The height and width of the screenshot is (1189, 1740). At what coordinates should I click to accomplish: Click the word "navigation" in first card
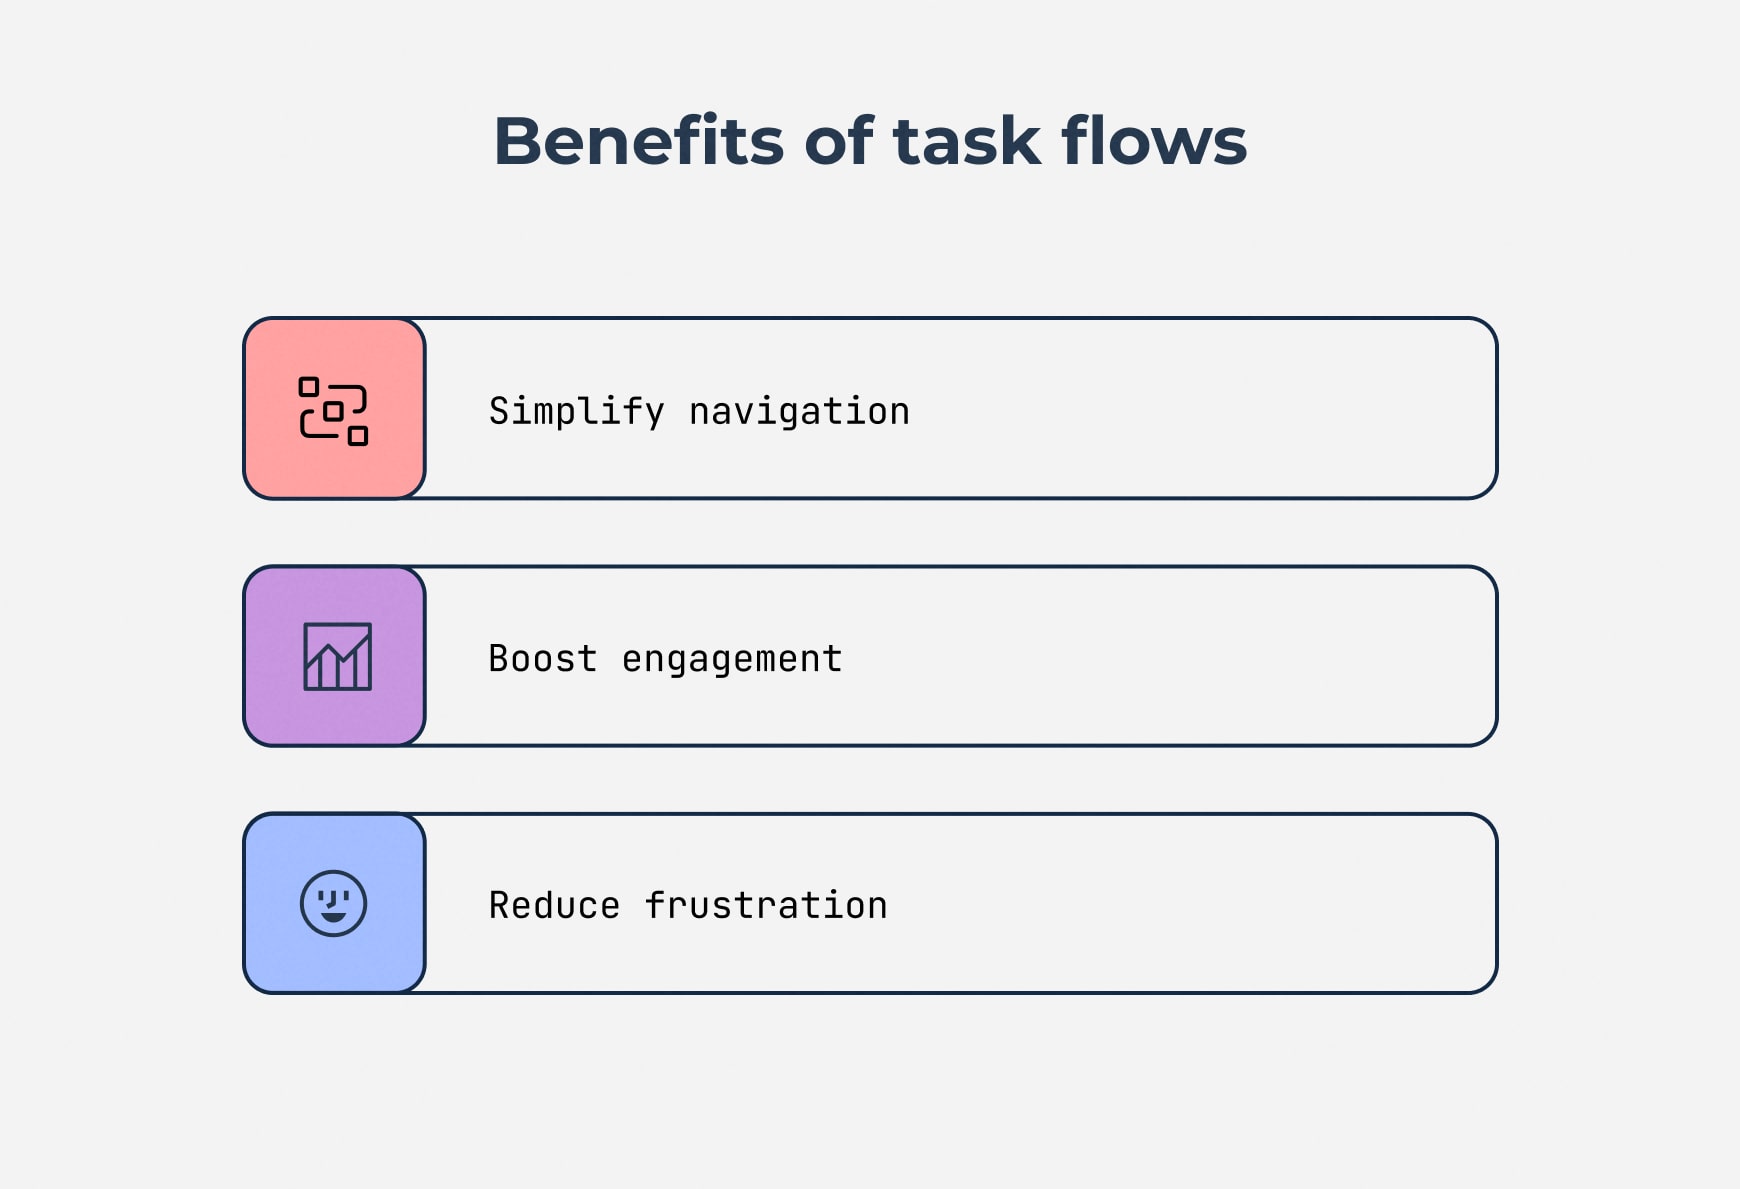[799, 411]
